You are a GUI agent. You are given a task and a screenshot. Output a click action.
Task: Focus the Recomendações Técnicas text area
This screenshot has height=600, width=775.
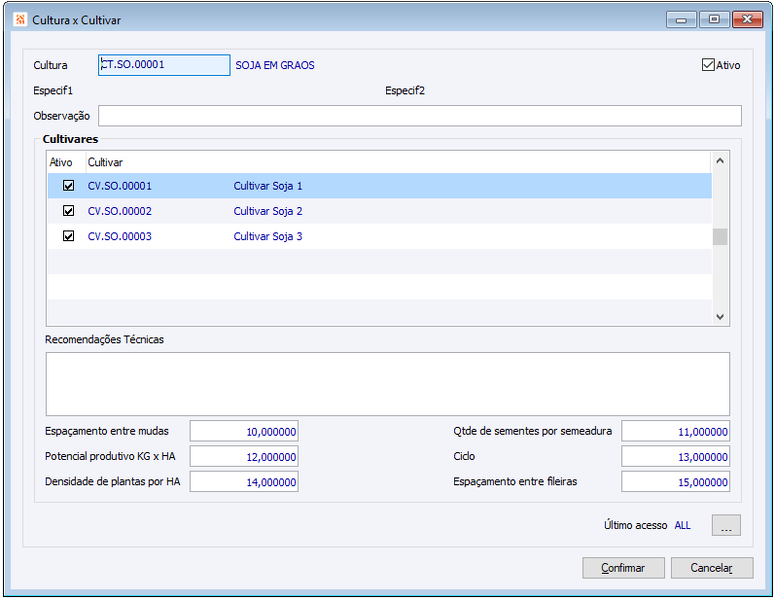point(388,384)
